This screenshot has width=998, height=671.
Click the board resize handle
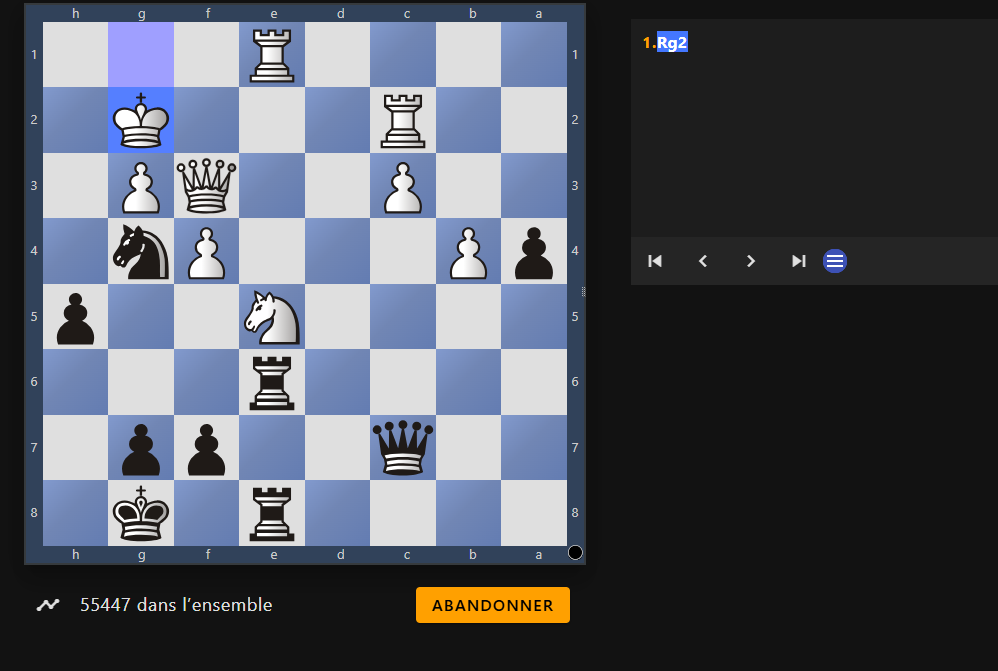click(584, 292)
